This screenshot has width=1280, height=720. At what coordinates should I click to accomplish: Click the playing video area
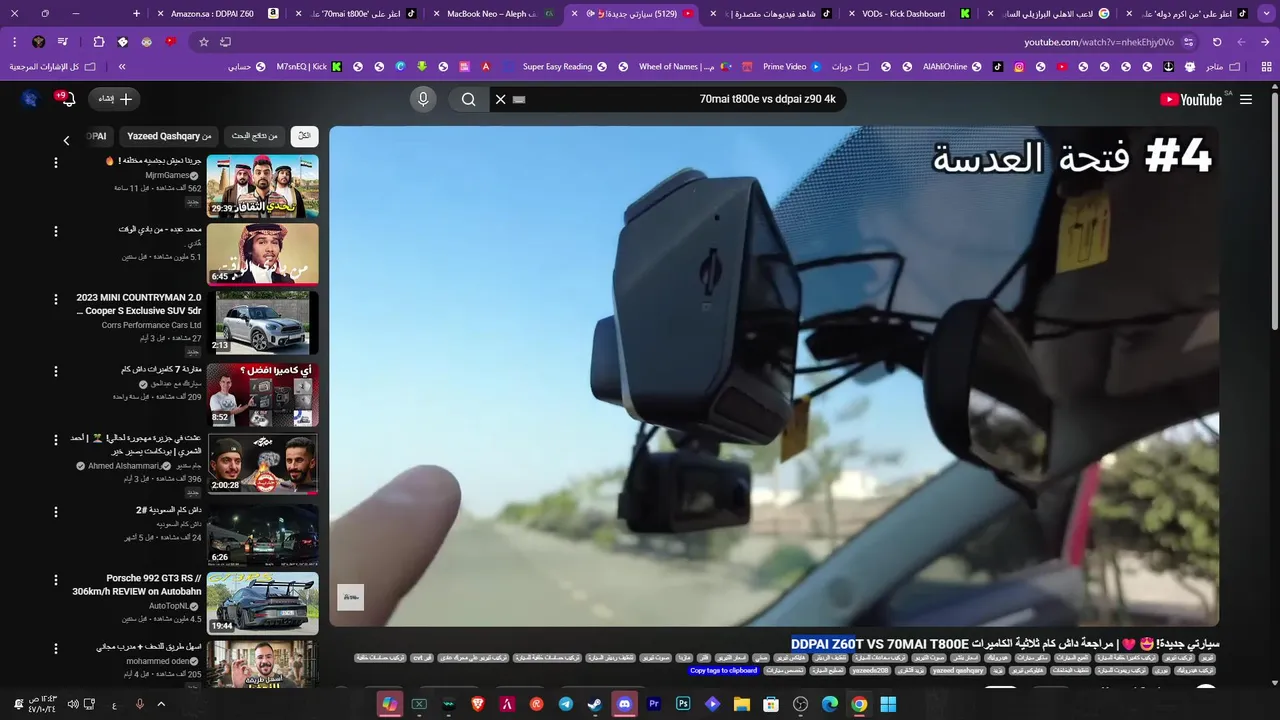click(x=774, y=376)
